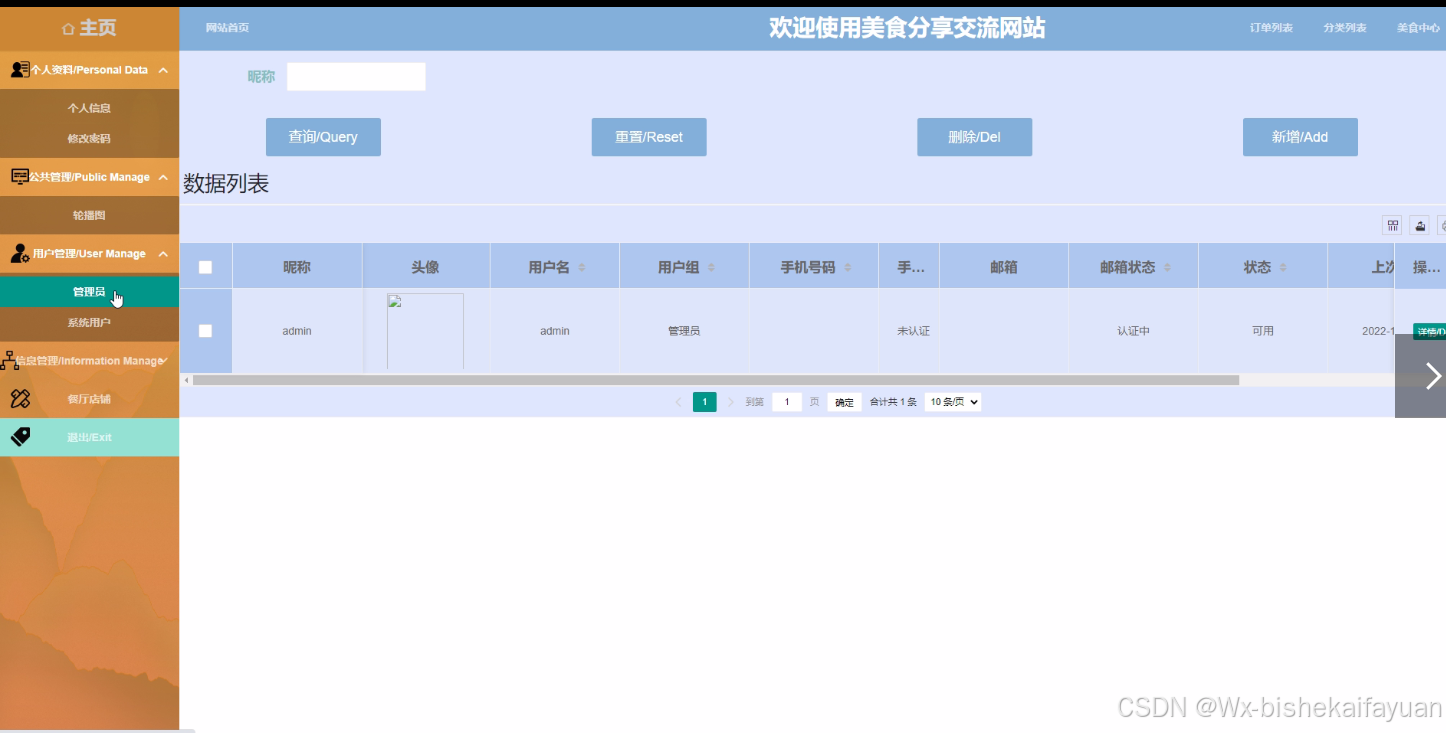
Task: Click the 查询/Query button
Action: tap(323, 137)
